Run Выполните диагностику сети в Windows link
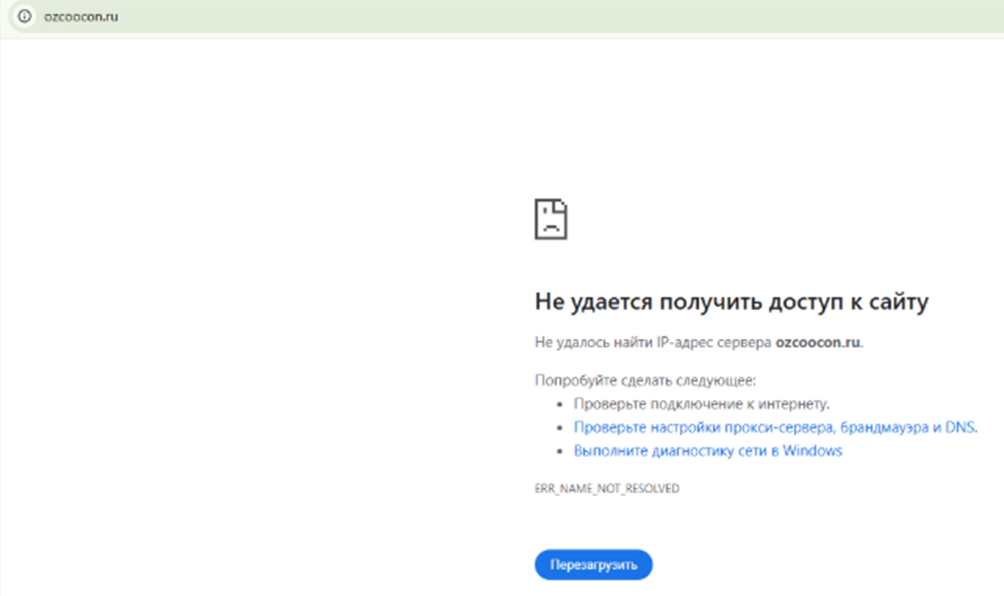Image resolution: width=1004 pixels, height=596 pixels. (707, 451)
